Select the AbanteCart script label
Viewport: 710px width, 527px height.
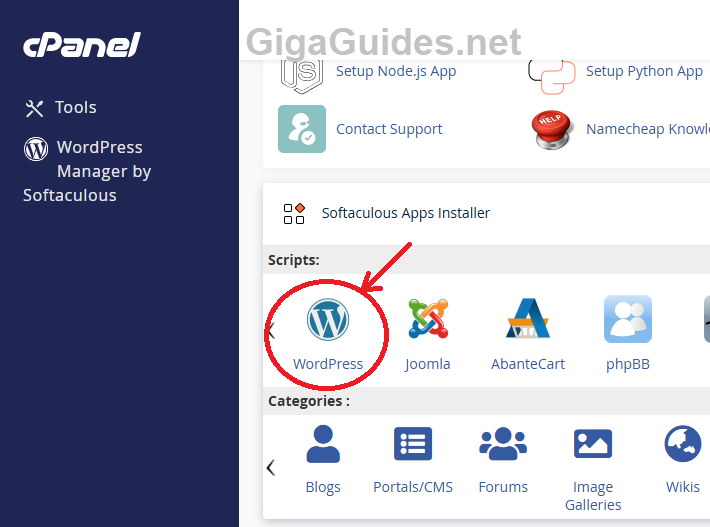(528, 364)
